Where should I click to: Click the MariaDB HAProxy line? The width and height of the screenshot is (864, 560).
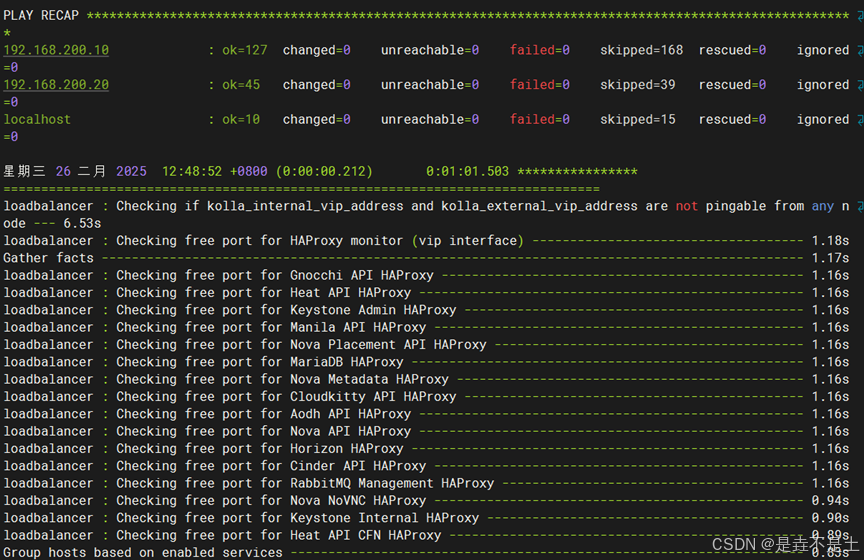click(426, 362)
